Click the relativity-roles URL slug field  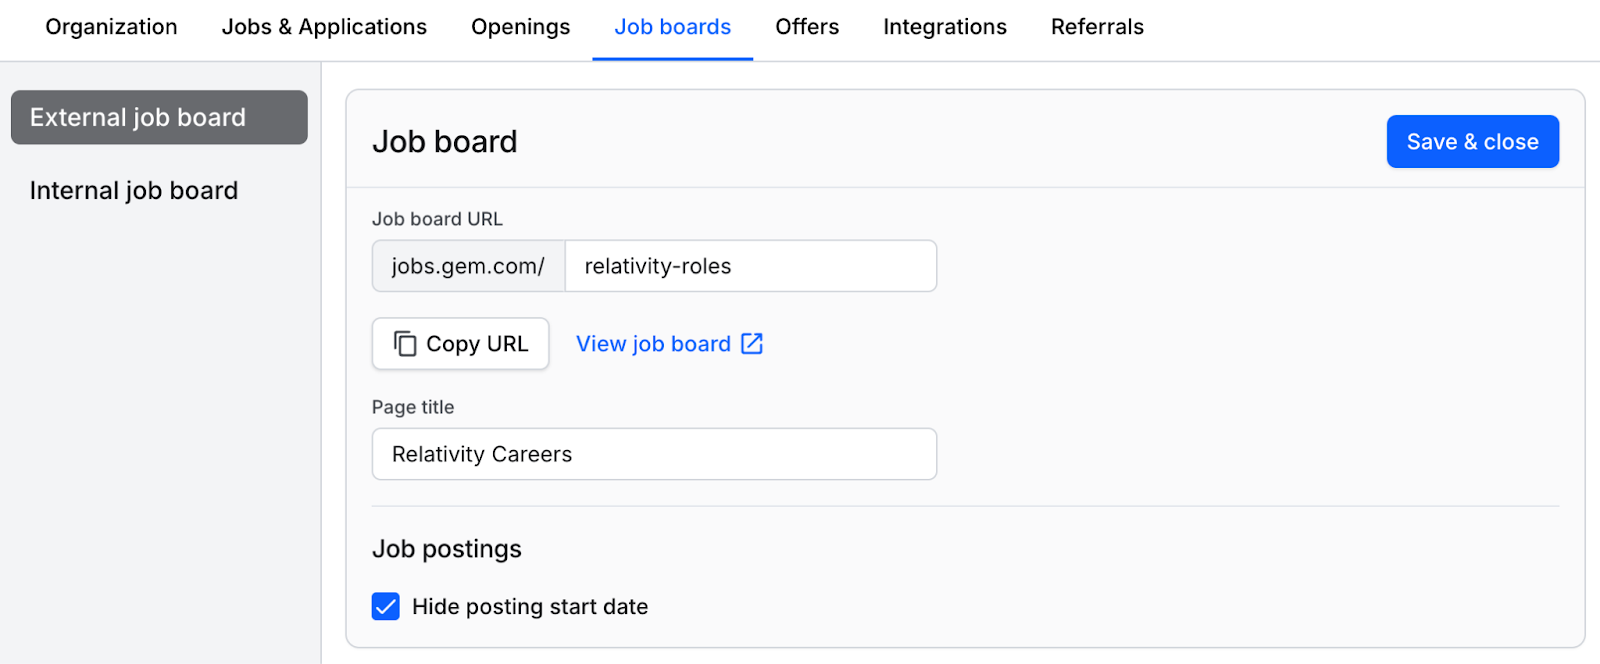coord(750,266)
